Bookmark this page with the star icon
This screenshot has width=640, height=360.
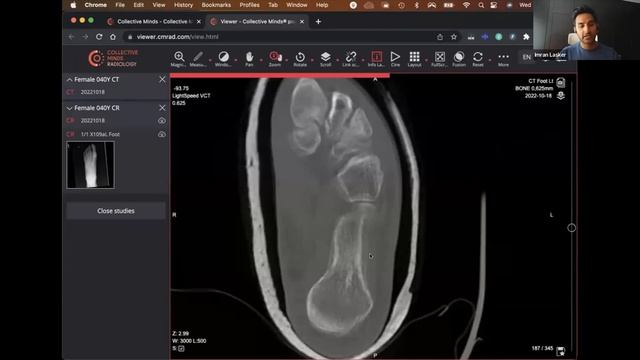pos(453,37)
